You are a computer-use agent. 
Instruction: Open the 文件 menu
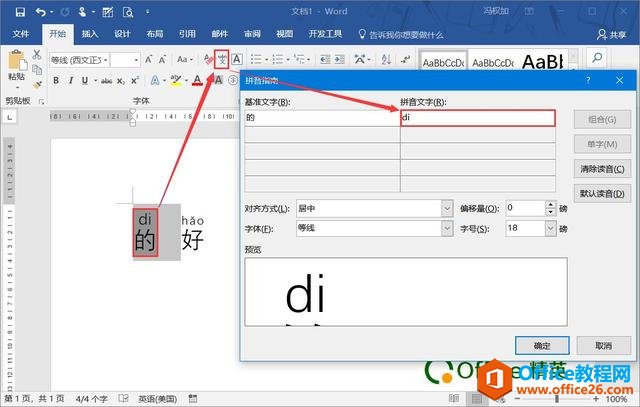point(21,33)
